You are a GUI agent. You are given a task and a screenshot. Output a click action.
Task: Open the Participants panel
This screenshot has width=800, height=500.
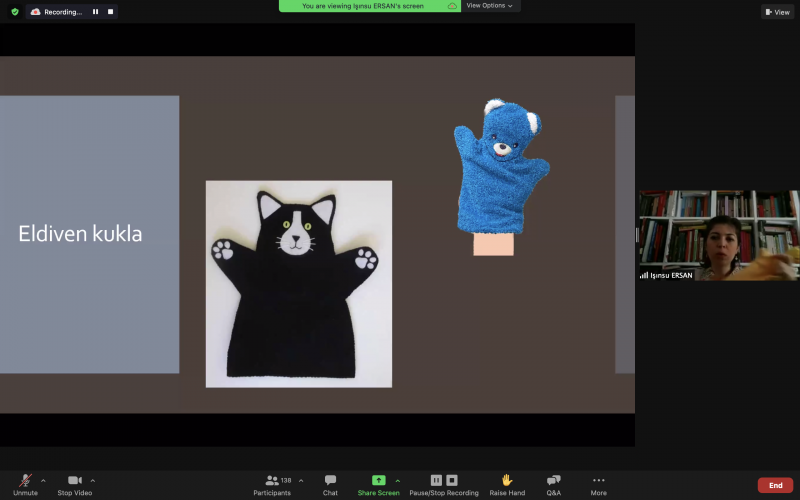point(272,481)
